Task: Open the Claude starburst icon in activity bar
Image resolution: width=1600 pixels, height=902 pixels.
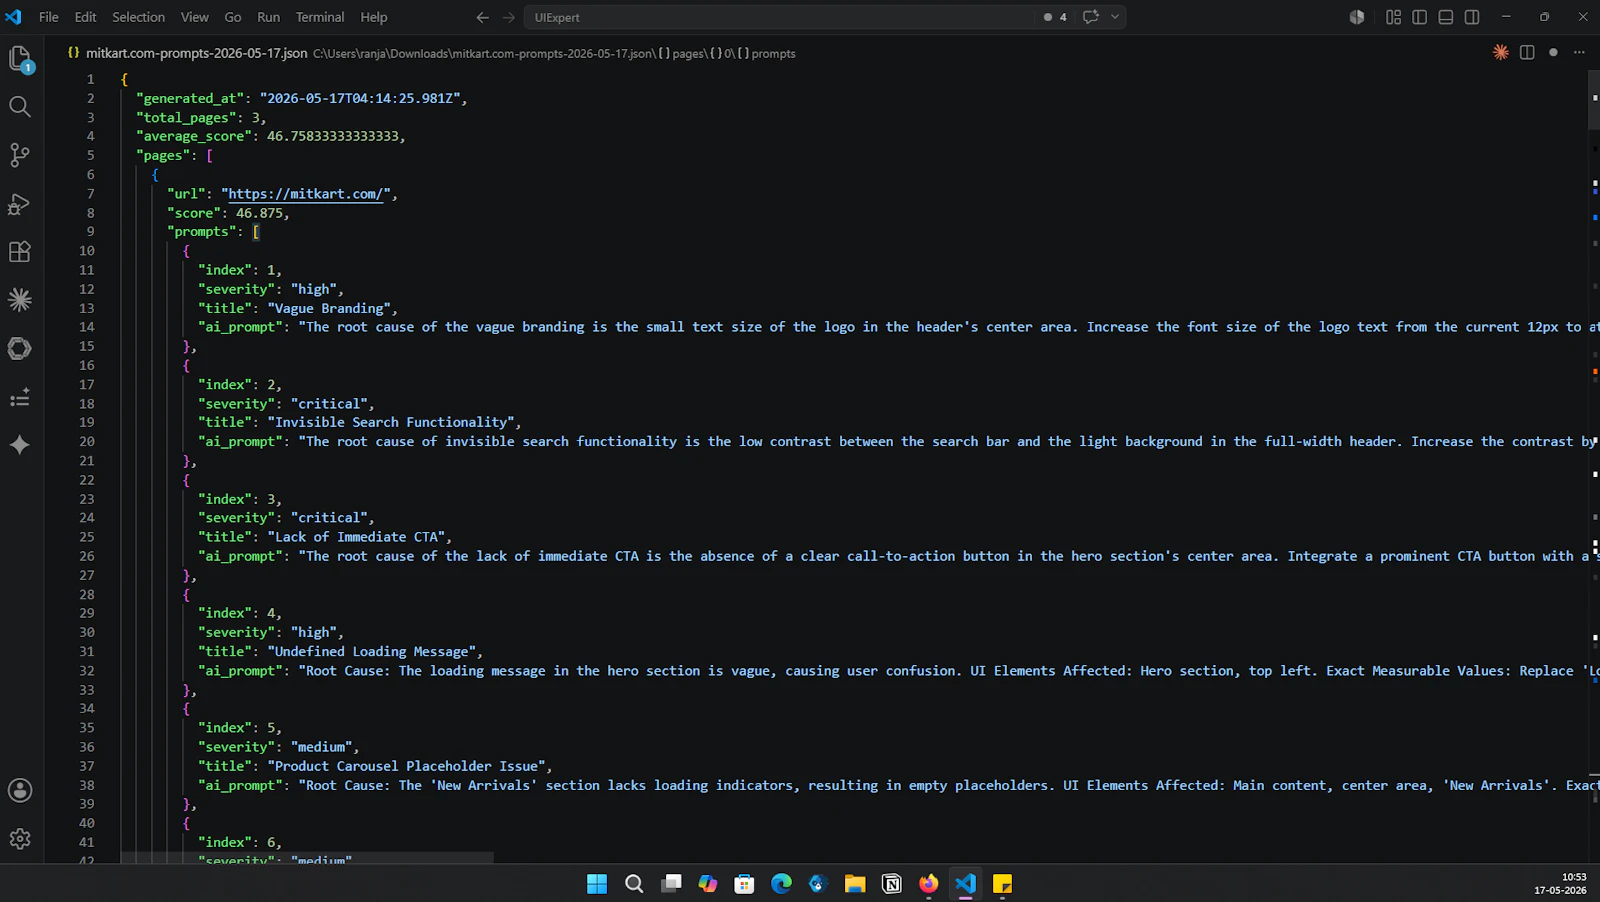Action: tap(20, 299)
